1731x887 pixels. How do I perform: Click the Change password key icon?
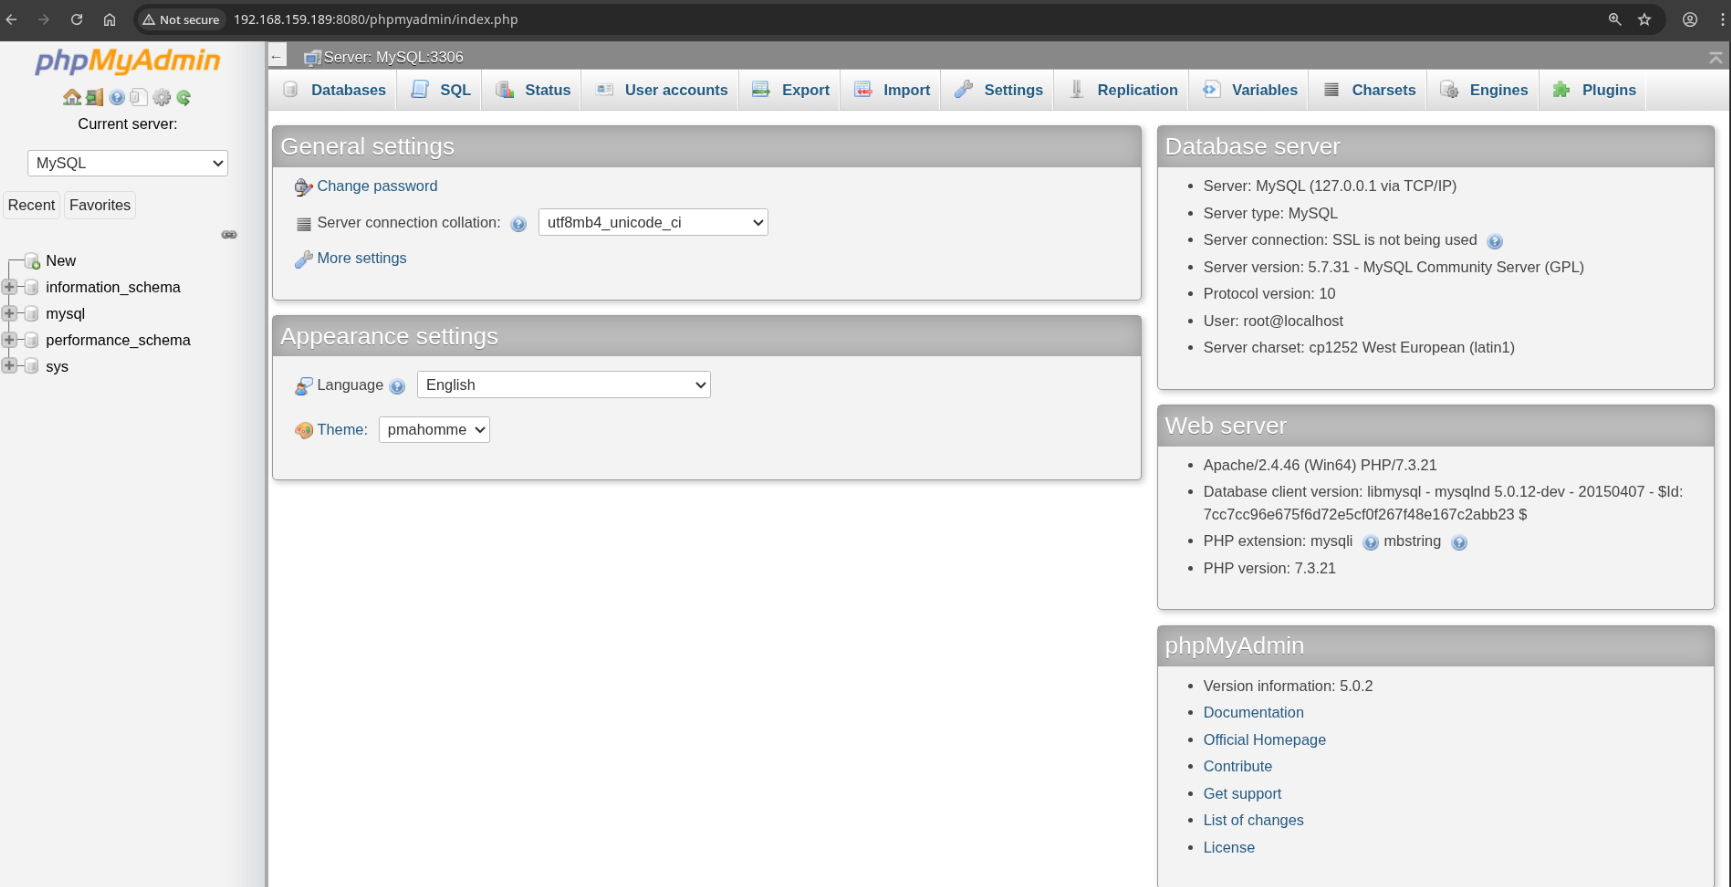click(x=304, y=187)
